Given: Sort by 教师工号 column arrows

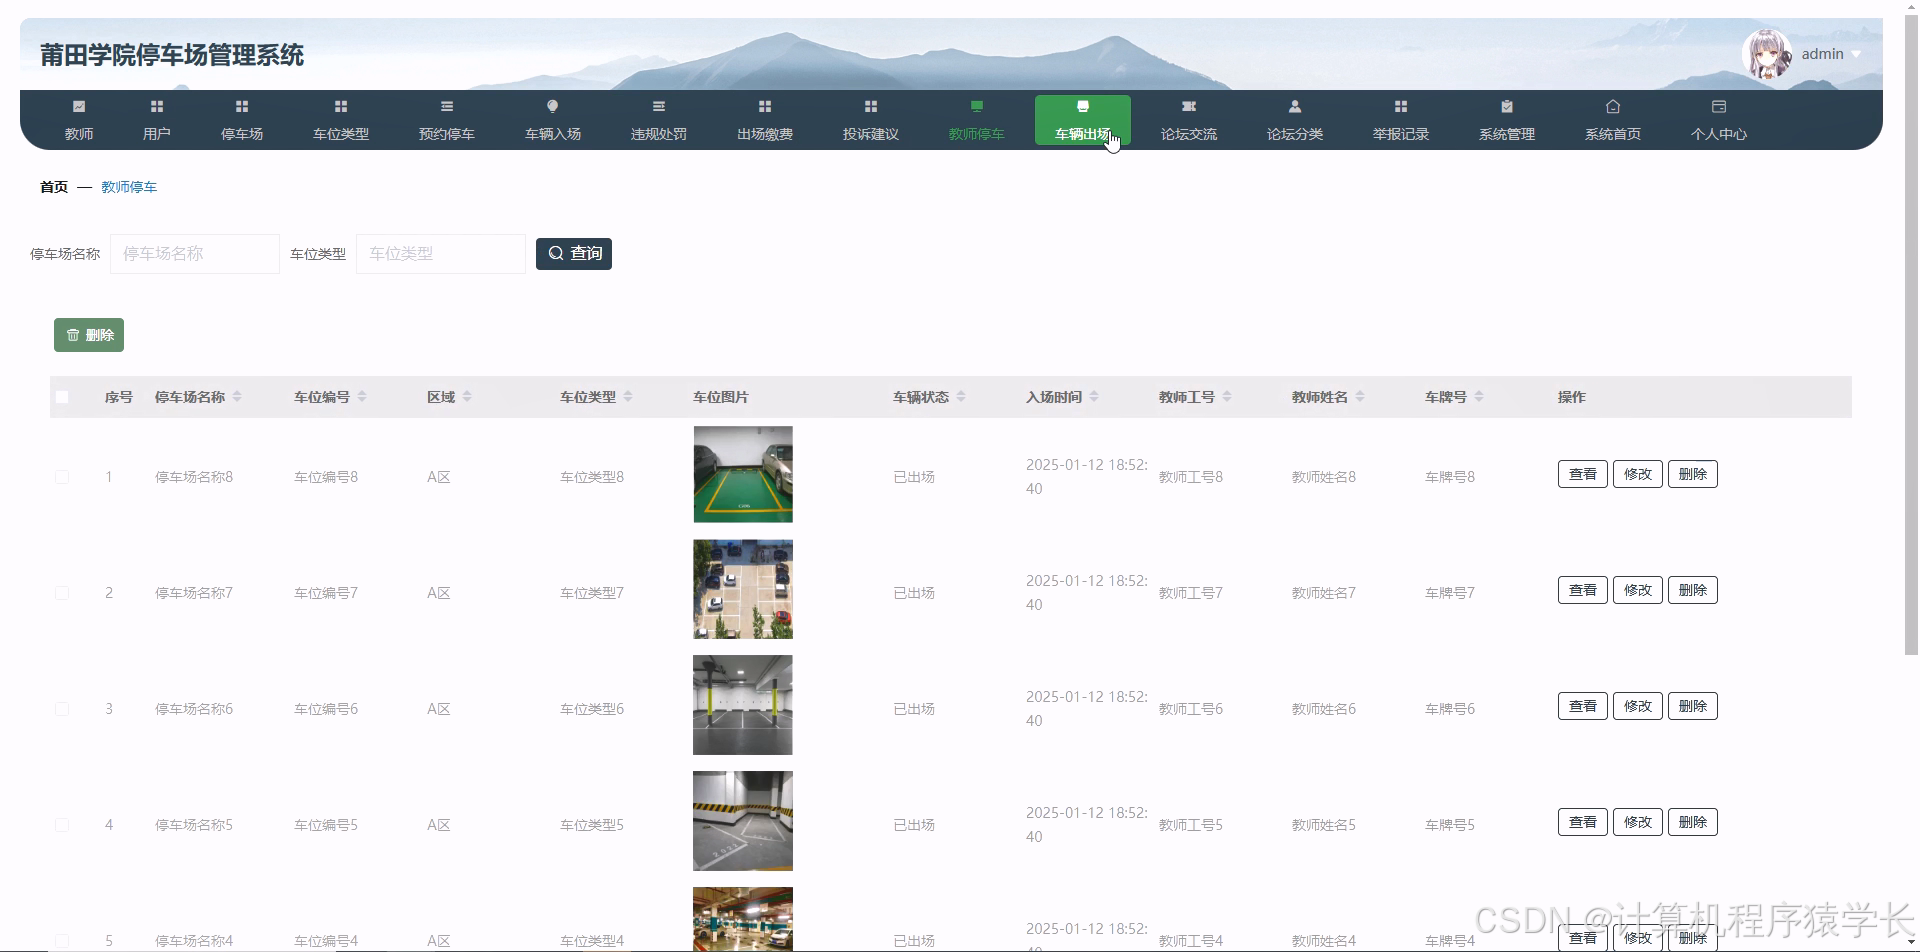Looking at the screenshot, I should click(x=1227, y=397).
